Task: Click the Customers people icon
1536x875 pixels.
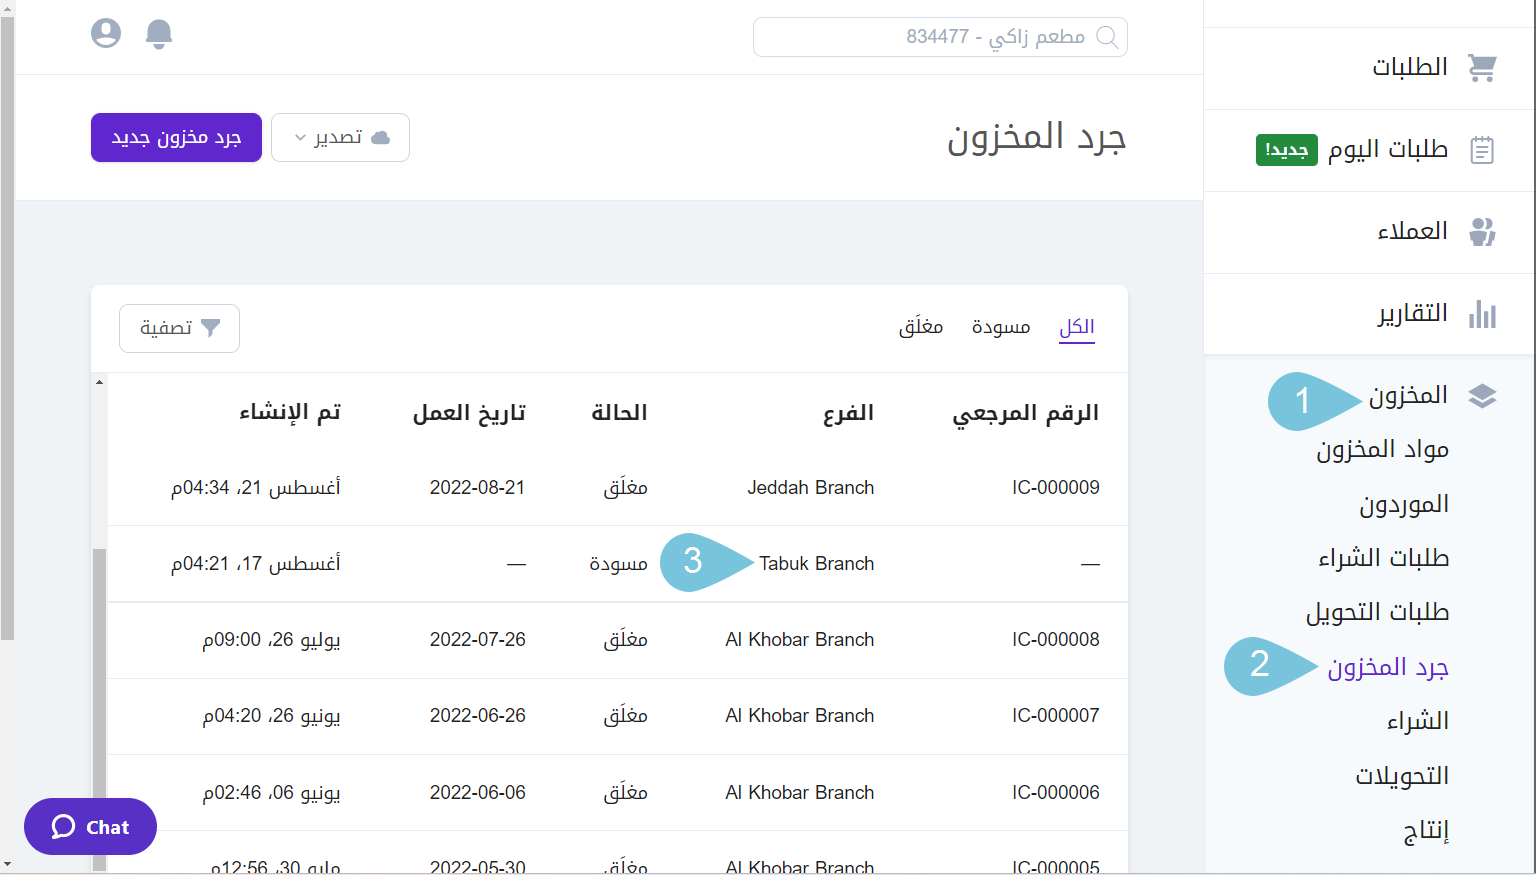Action: (x=1481, y=232)
